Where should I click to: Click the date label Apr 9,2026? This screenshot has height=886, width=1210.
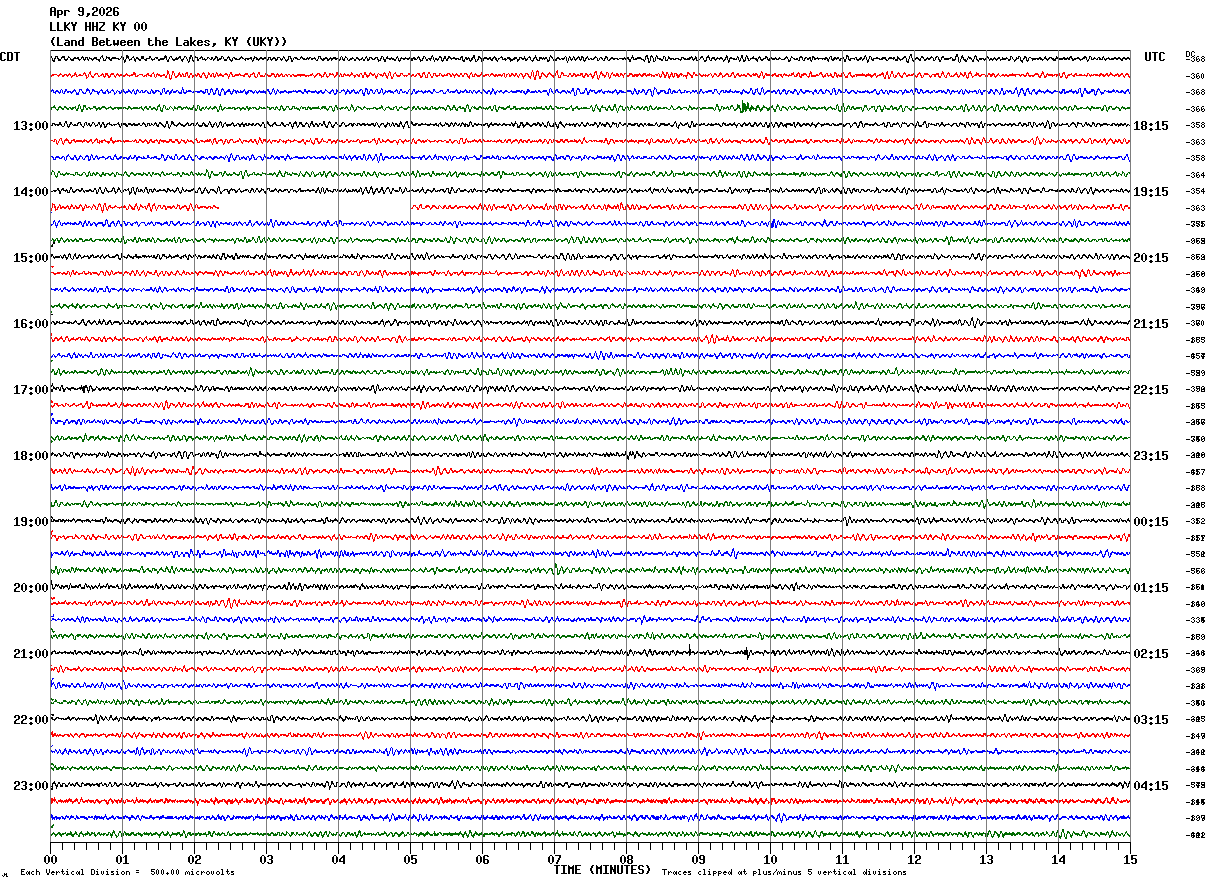85,12
